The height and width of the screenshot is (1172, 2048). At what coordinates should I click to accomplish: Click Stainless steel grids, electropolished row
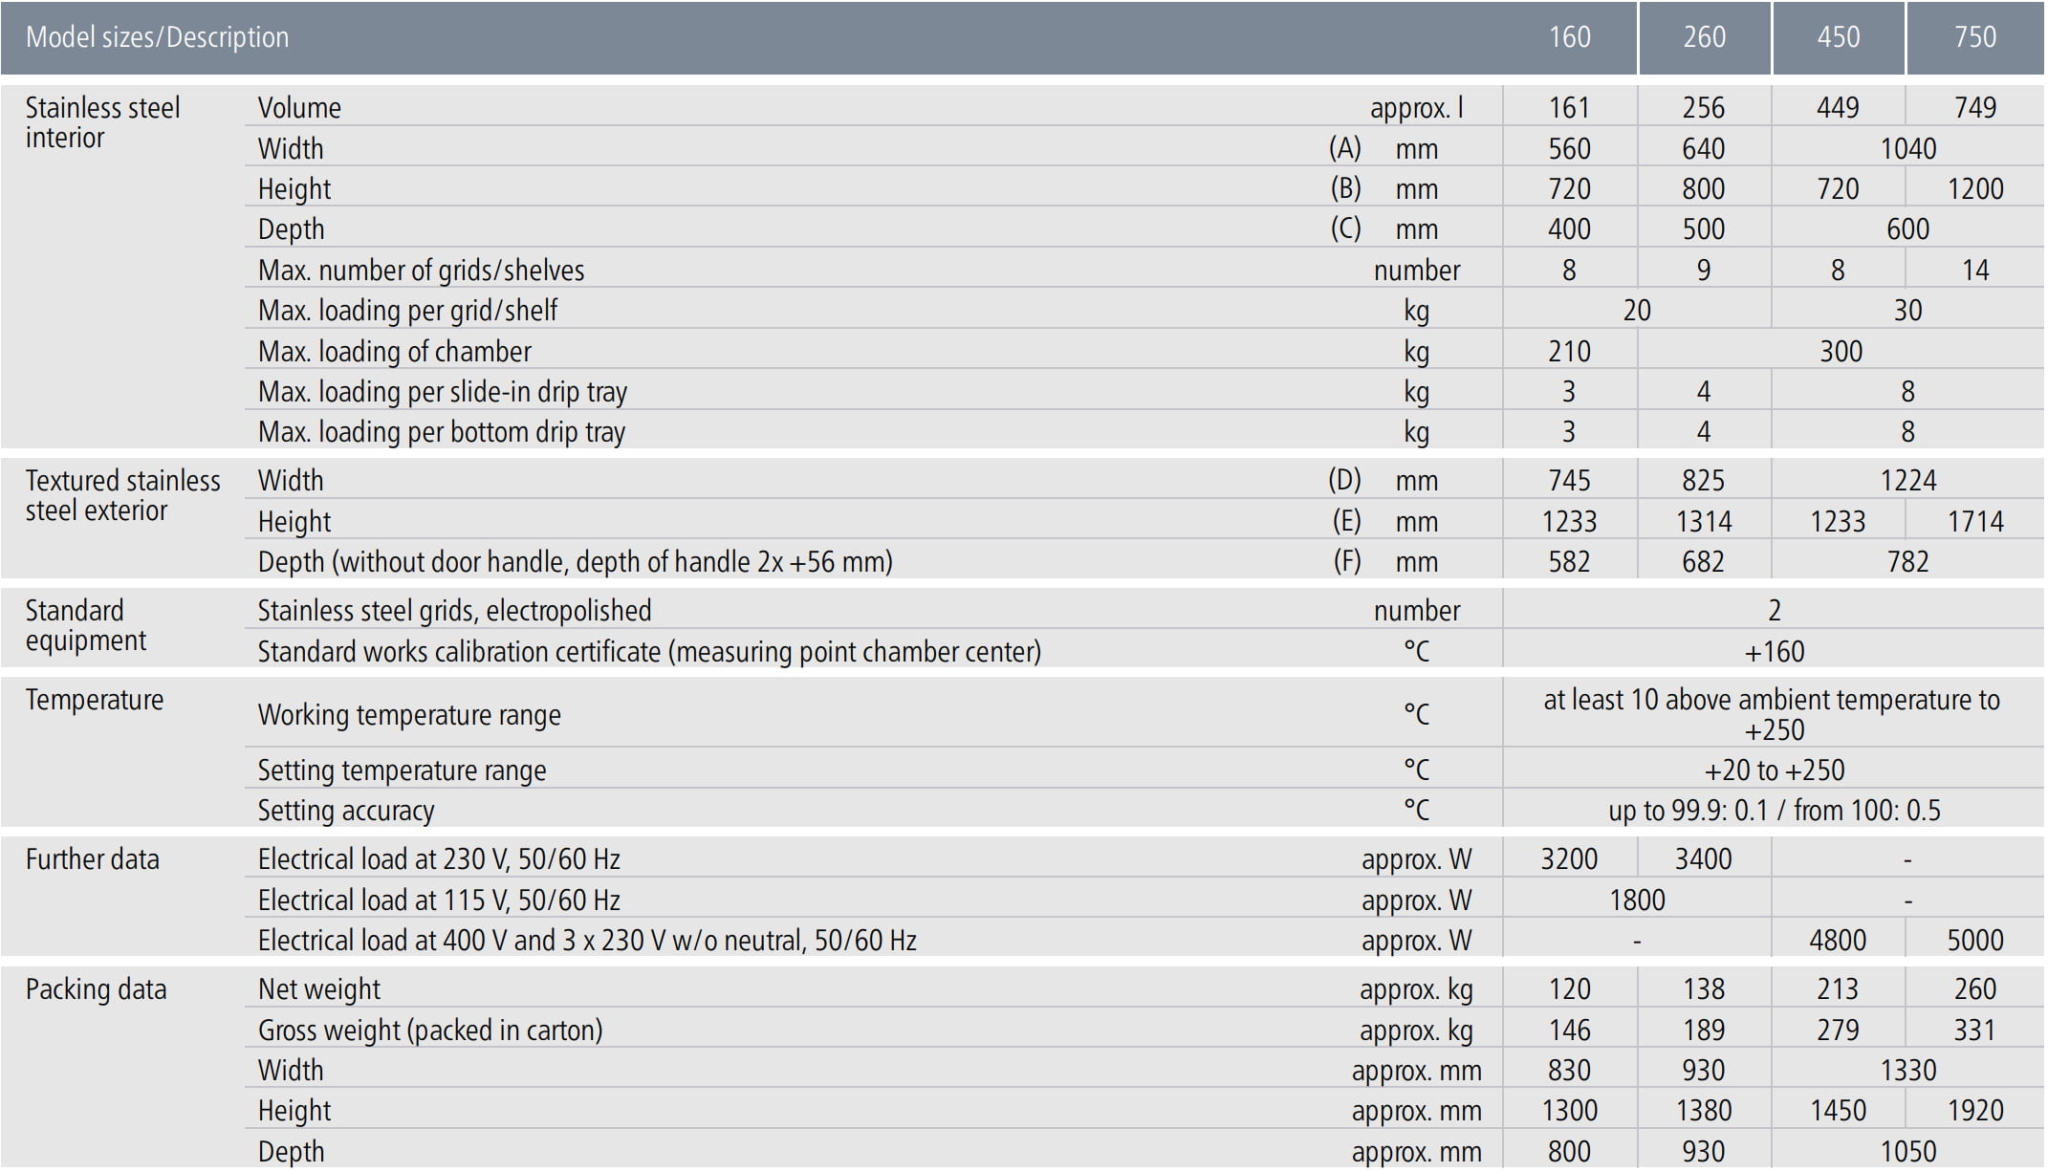pyautogui.click(x=1144, y=609)
